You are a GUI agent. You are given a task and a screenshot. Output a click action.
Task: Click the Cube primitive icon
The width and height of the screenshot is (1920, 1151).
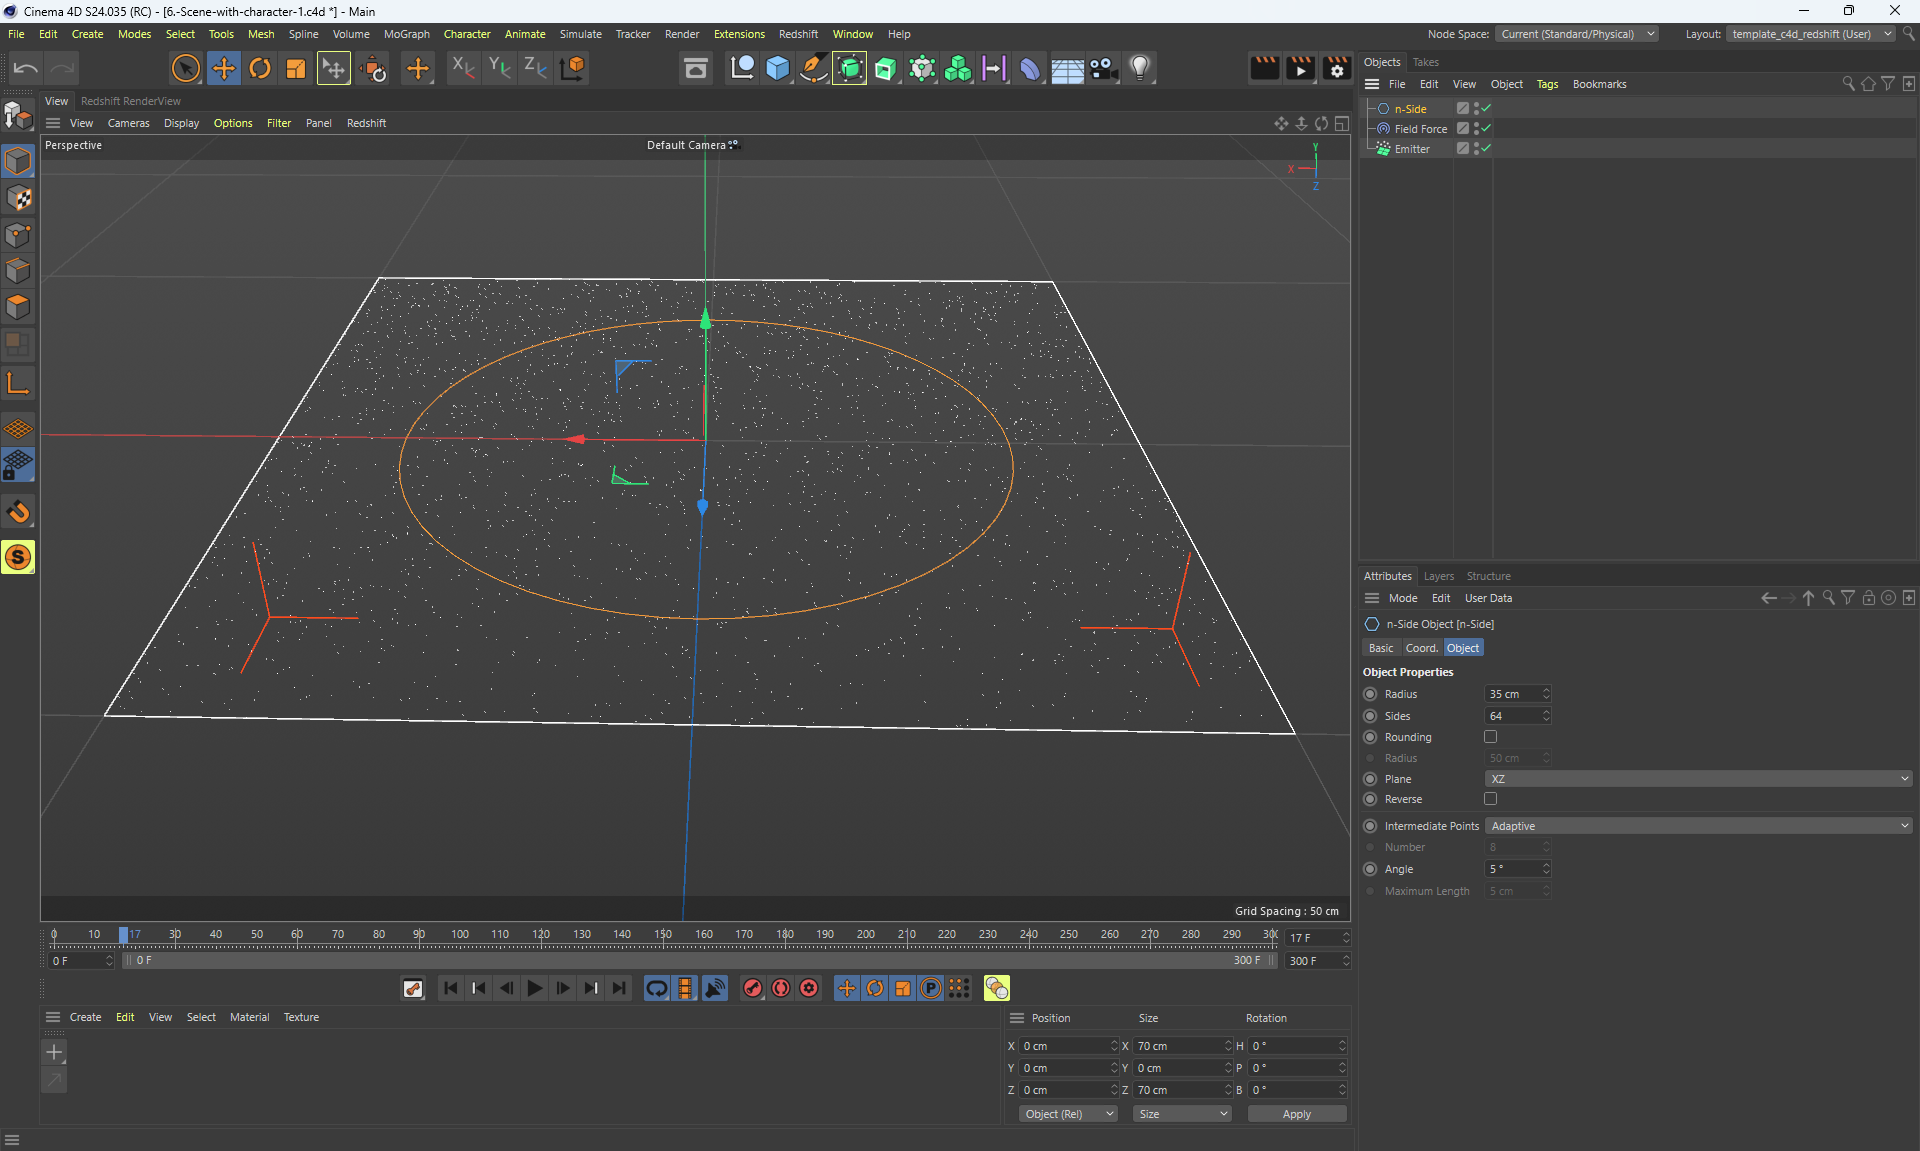pyautogui.click(x=777, y=68)
